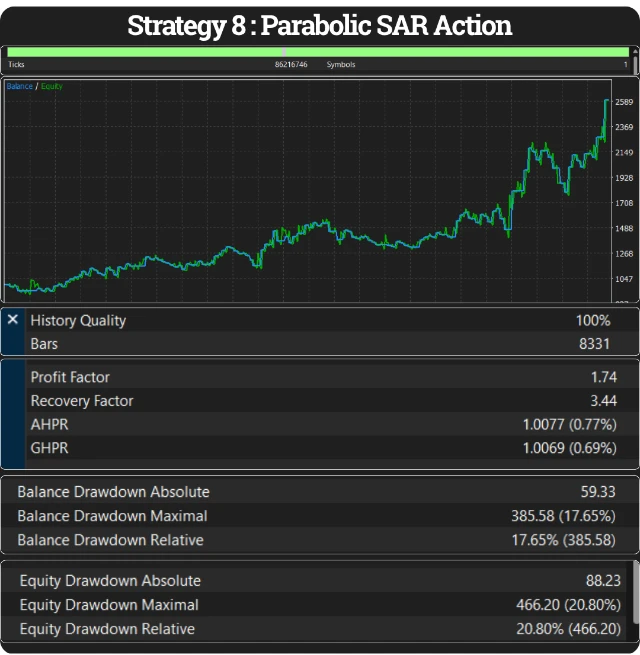Select the Bars row
The height and width of the screenshot is (655, 640).
click(320, 344)
